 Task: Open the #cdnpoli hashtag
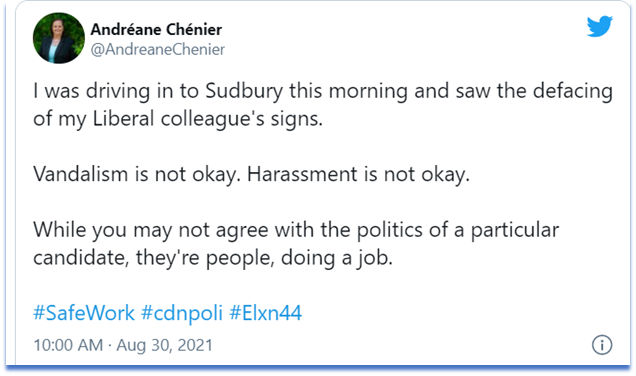[182, 313]
